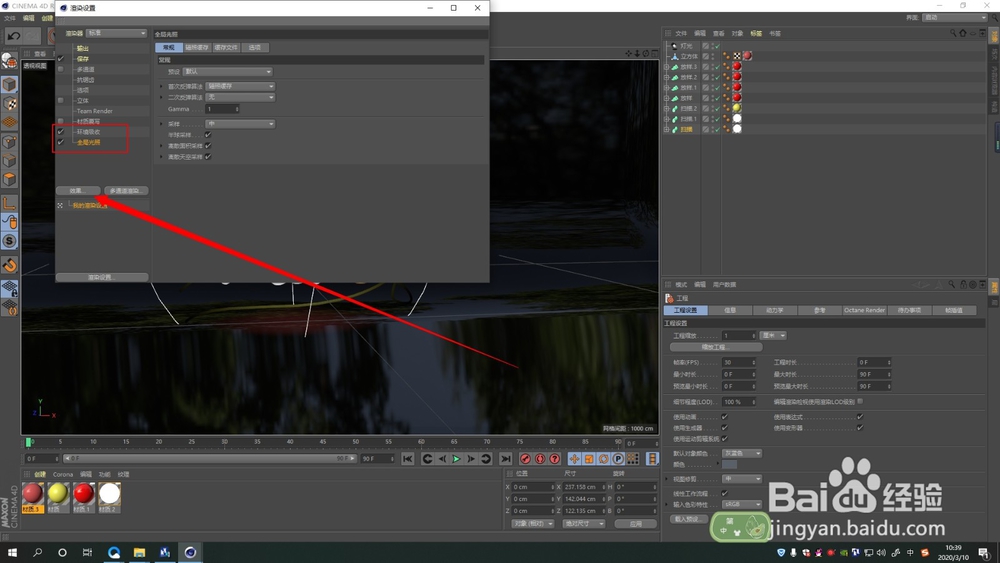Select the yellow 材质 material swatch
The image size is (1000, 563).
(x=57, y=495)
